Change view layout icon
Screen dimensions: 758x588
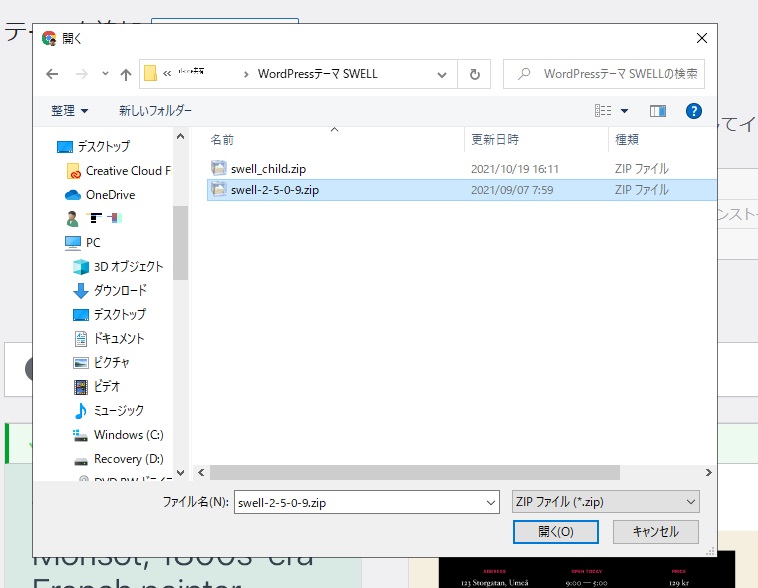[x=603, y=111]
